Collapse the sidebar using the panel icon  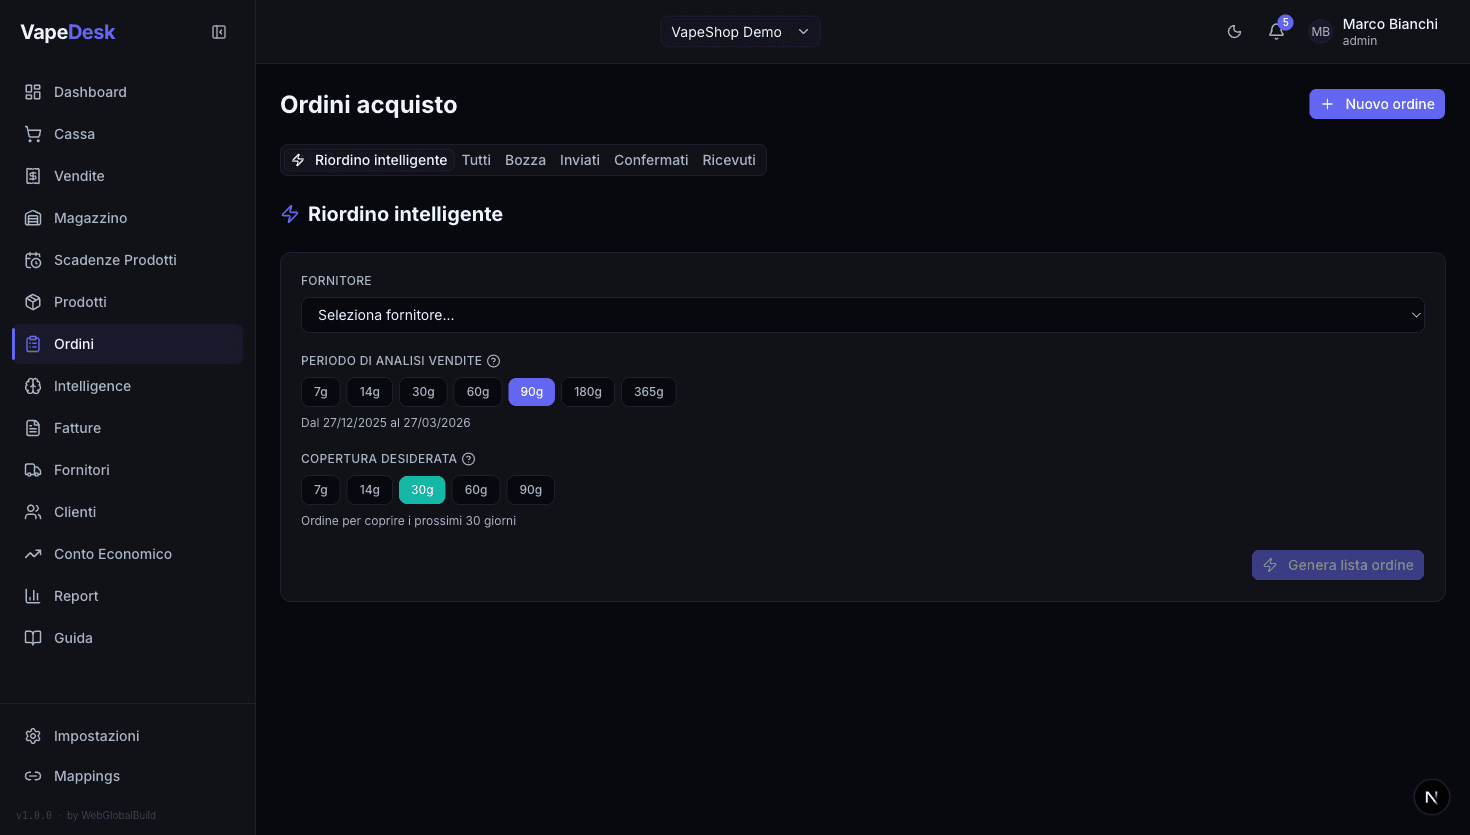pos(219,32)
